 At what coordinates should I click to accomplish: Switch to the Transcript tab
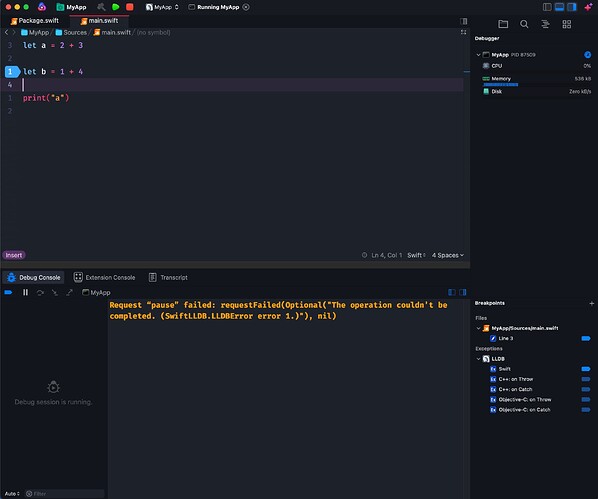[168, 277]
